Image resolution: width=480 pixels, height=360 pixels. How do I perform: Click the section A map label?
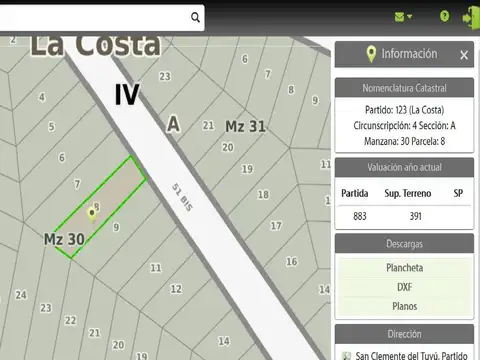click(x=173, y=124)
